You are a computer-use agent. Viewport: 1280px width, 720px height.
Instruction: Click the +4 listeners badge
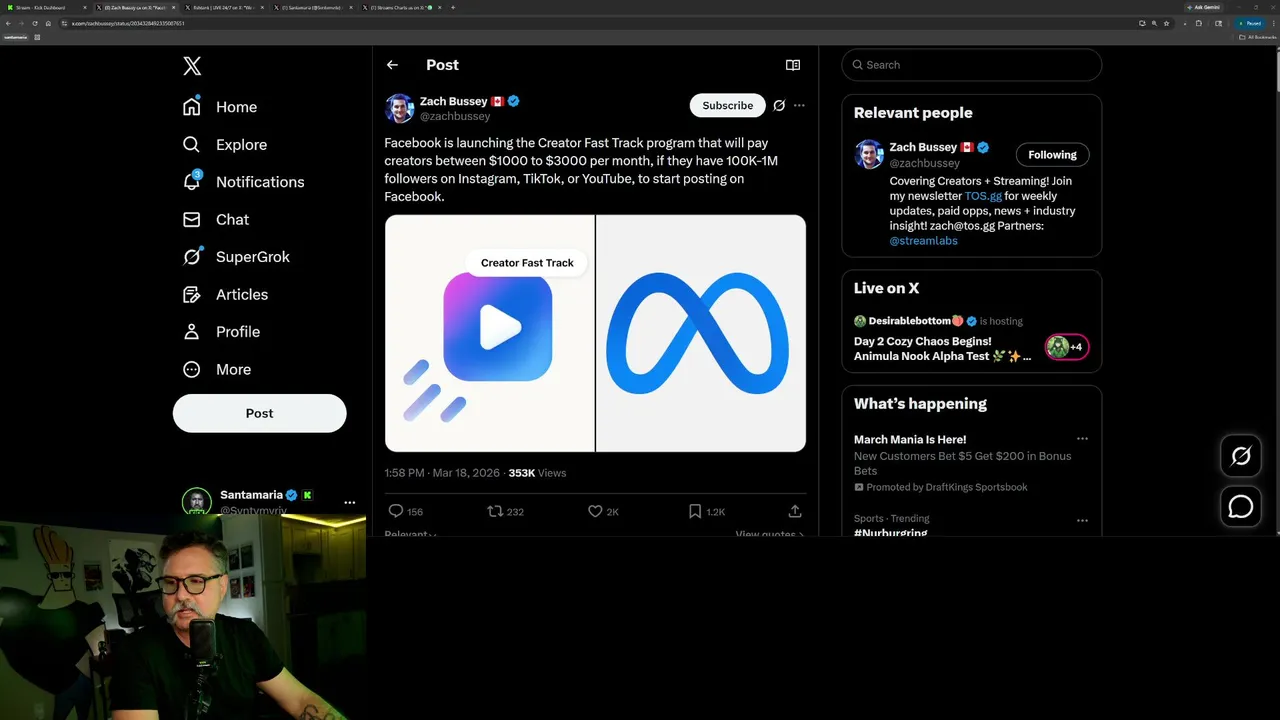click(x=1067, y=347)
